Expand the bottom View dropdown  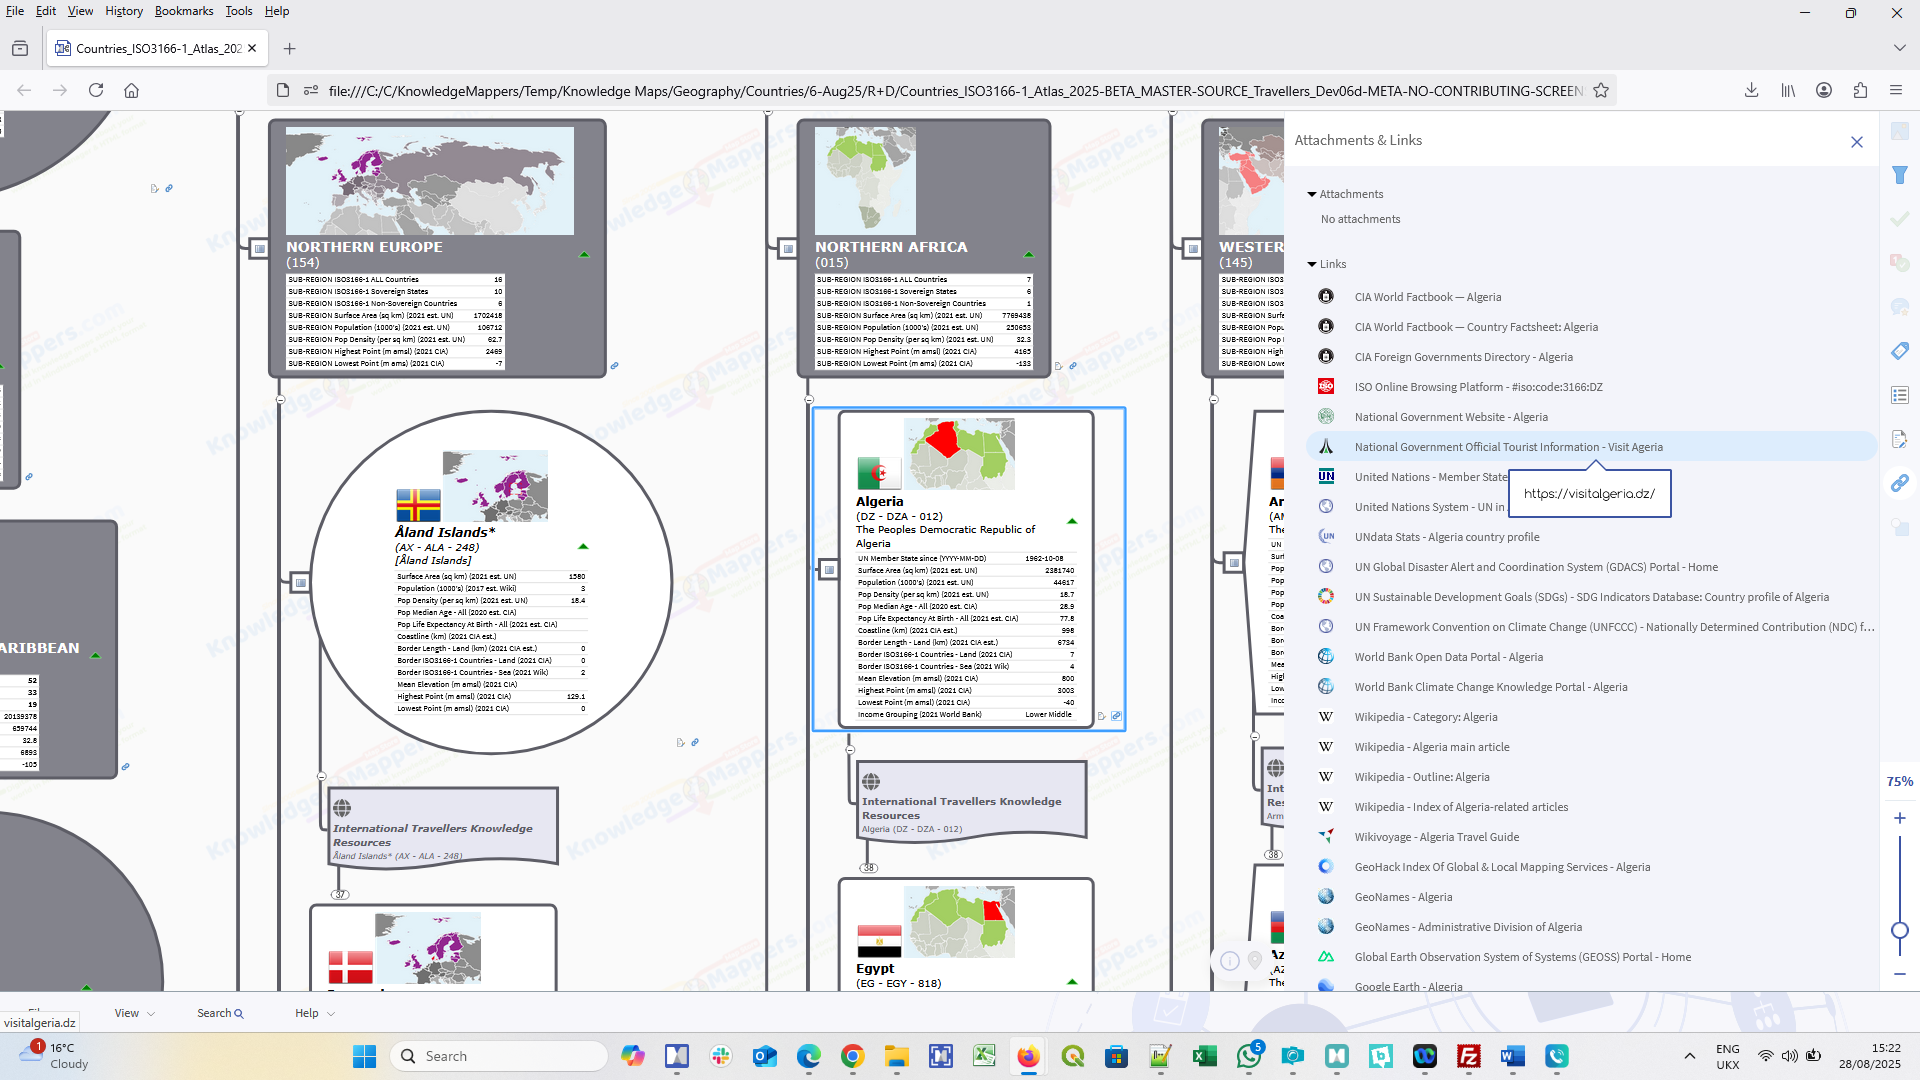tap(134, 1013)
